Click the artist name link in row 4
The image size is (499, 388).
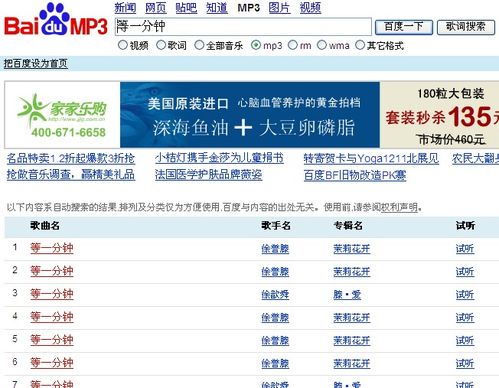click(x=275, y=318)
